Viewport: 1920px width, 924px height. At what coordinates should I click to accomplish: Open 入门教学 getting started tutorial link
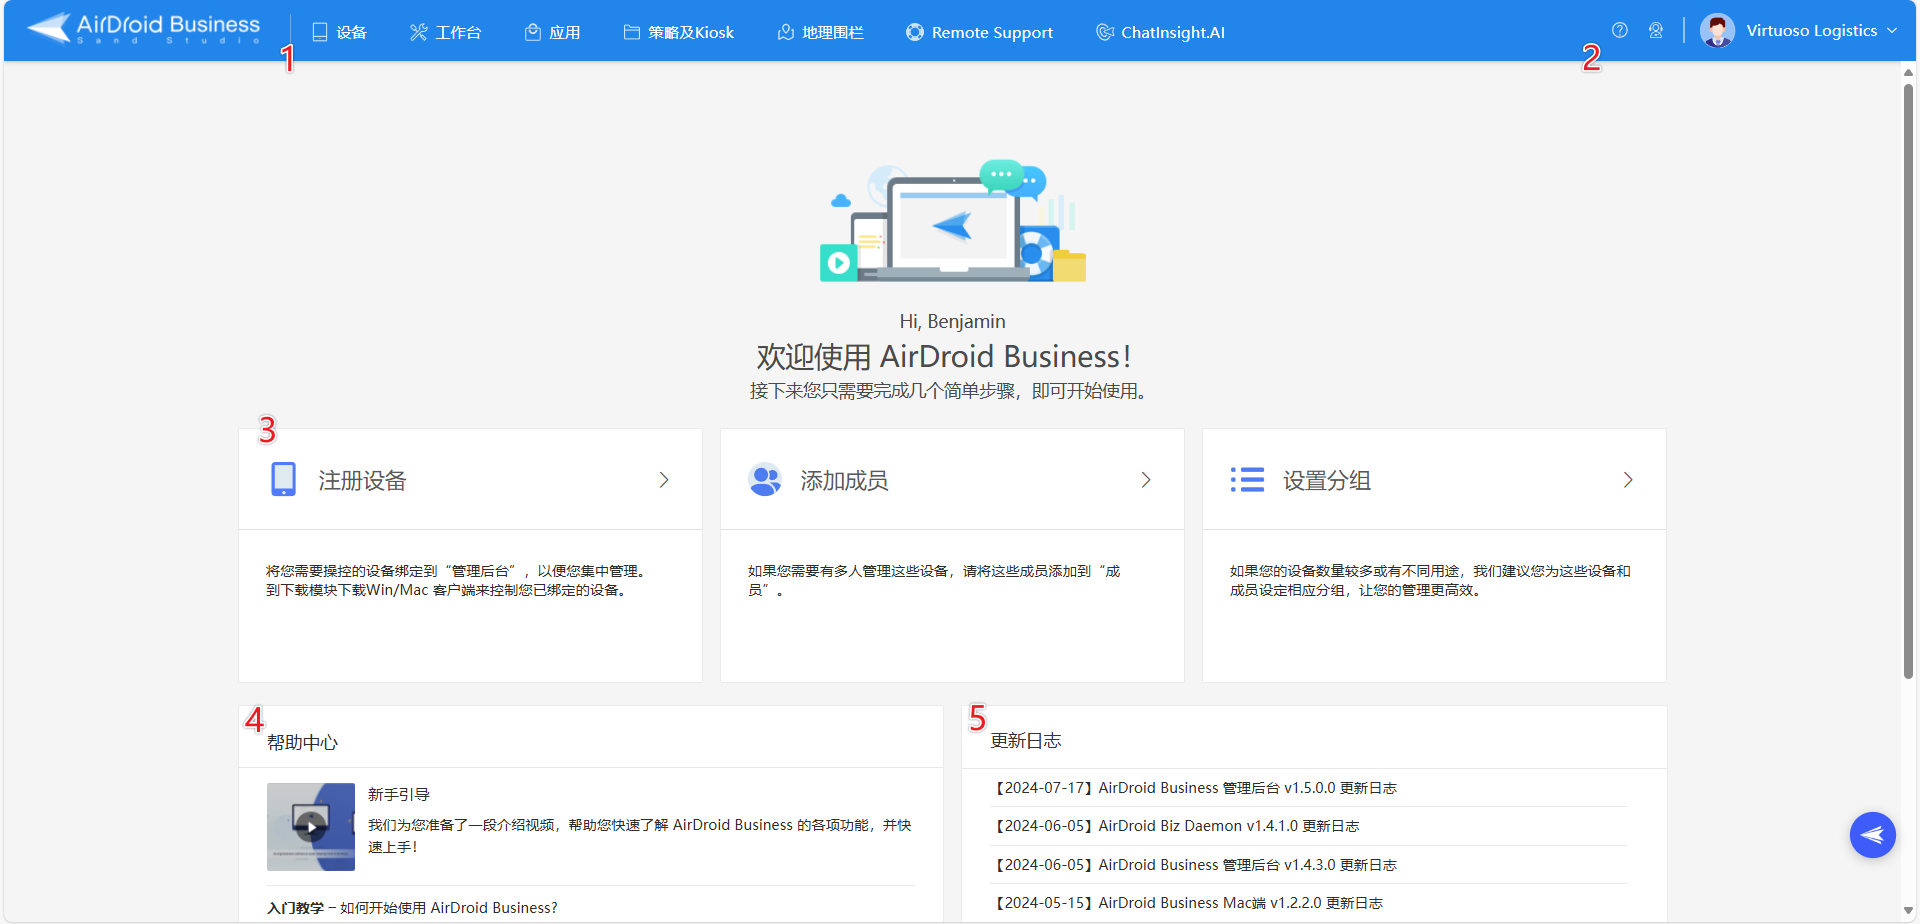point(412,908)
